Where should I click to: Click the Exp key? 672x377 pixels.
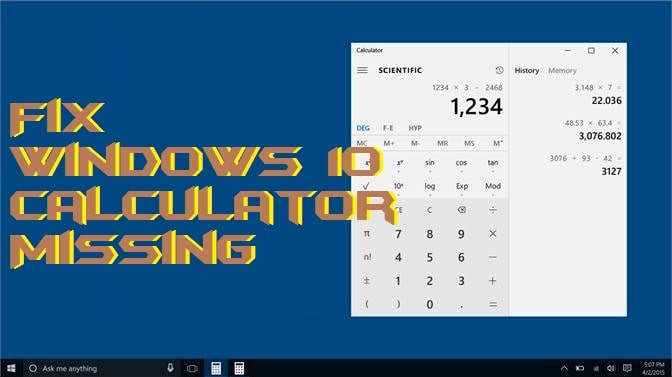point(462,186)
